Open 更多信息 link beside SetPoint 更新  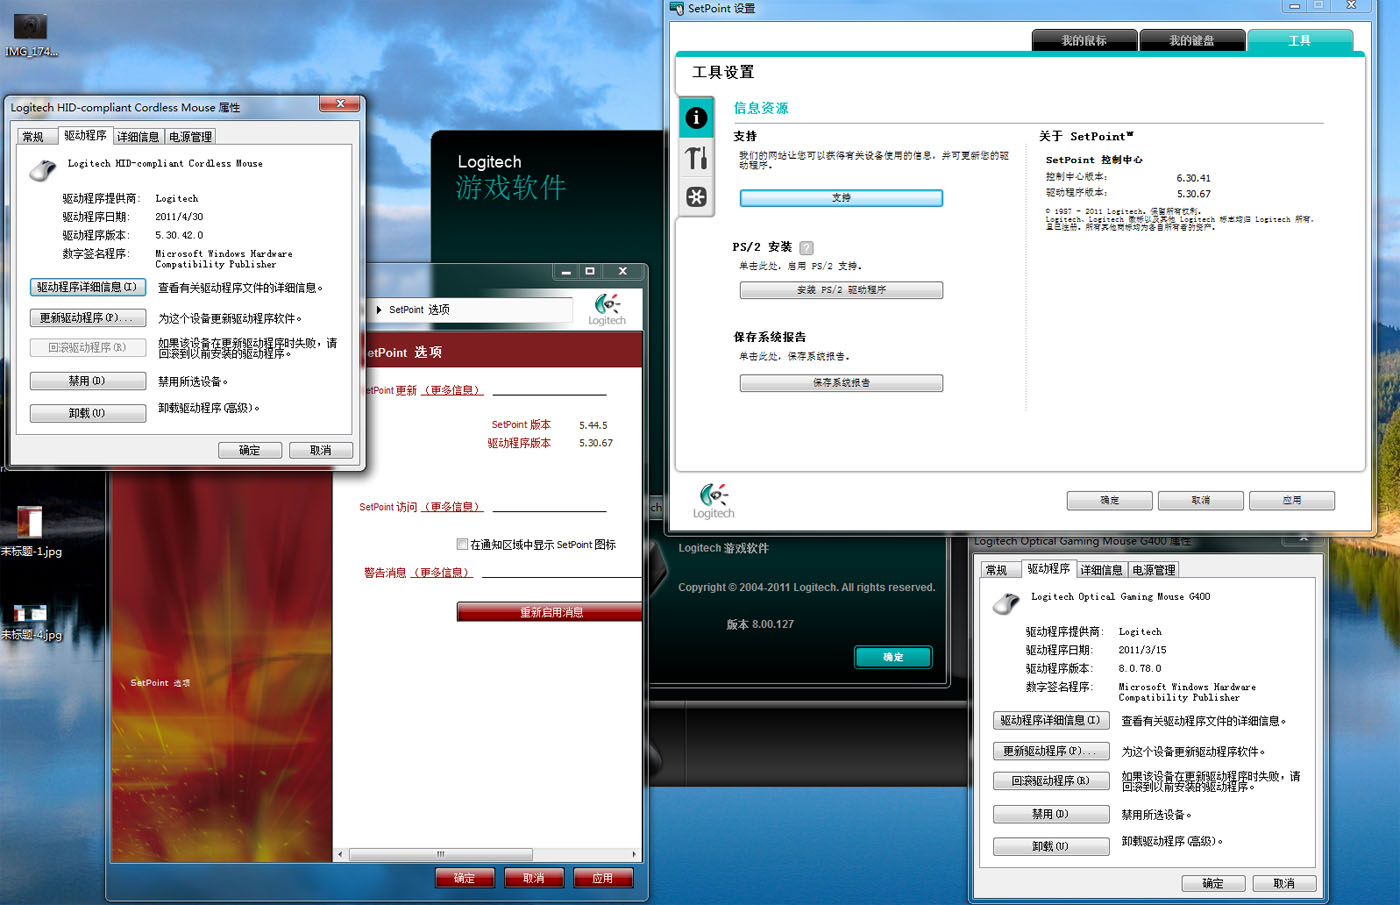[x=453, y=390]
